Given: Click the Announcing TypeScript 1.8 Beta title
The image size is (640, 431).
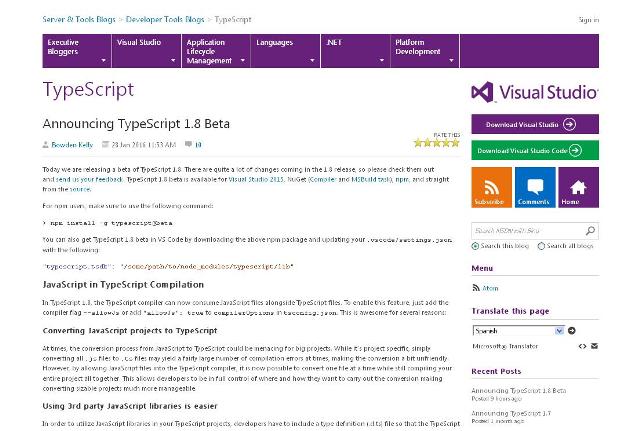Looking at the screenshot, I should pos(136,124).
